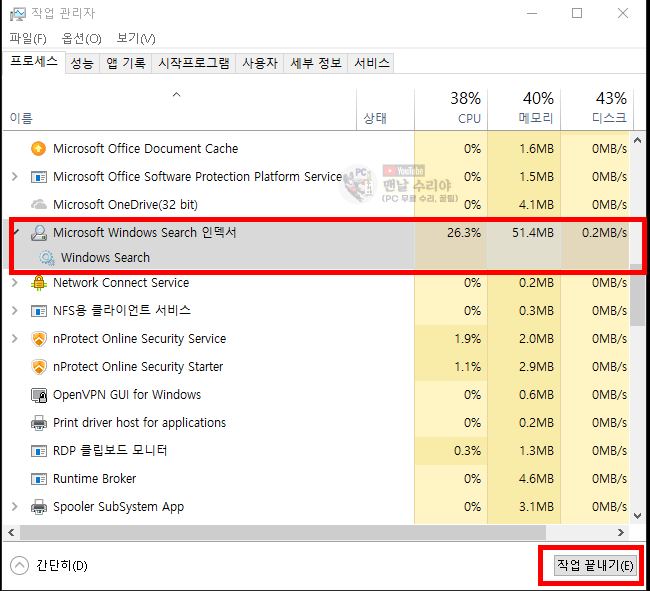
Task: Click the horizontal scrollbar thumb
Action: coord(283,533)
